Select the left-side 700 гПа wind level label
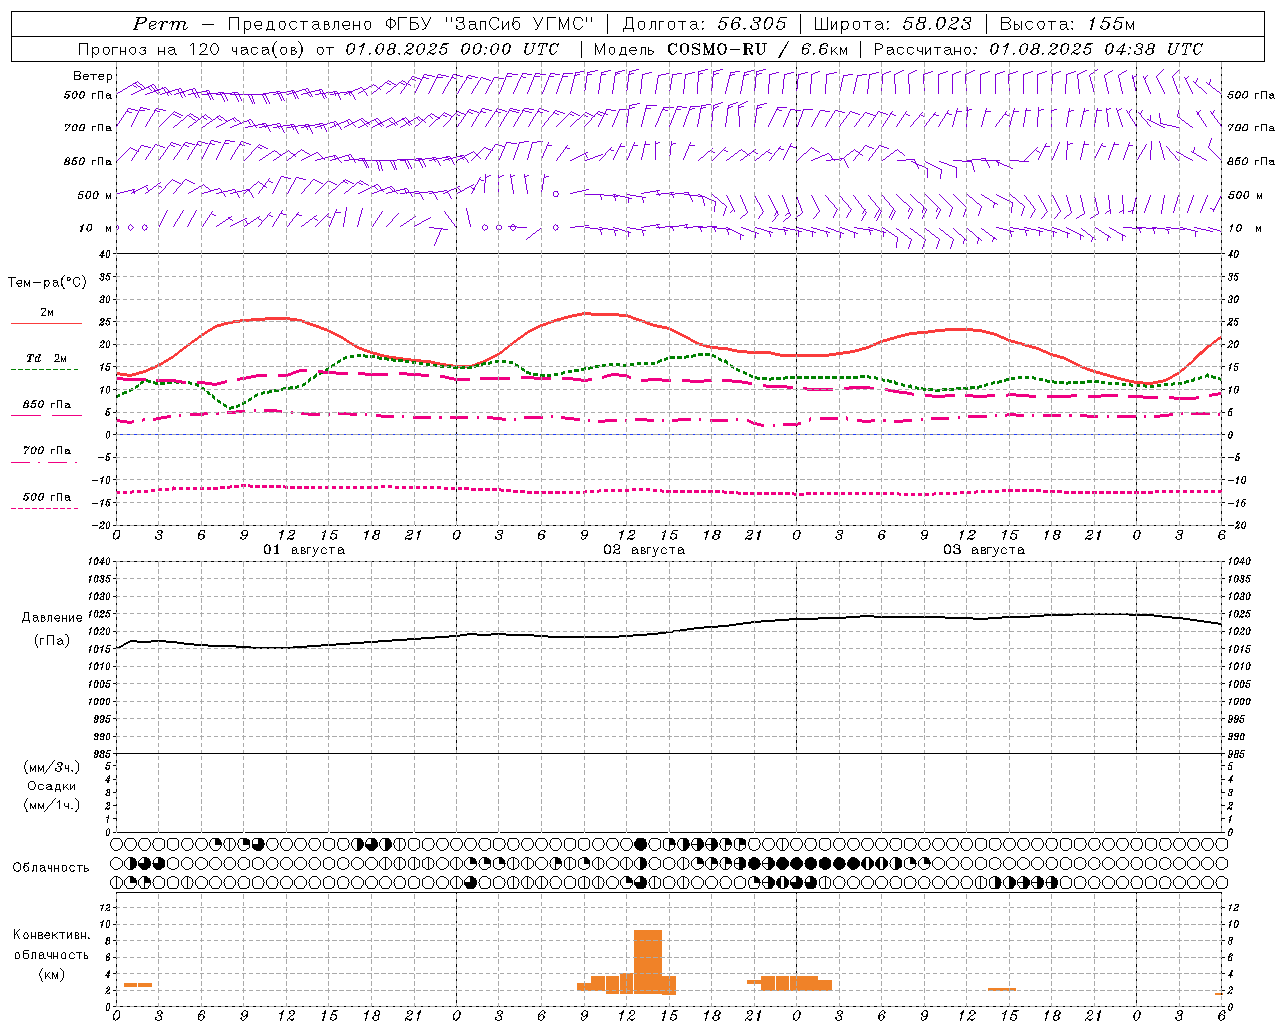This screenshot has height=1024, width=1280. coord(88,128)
